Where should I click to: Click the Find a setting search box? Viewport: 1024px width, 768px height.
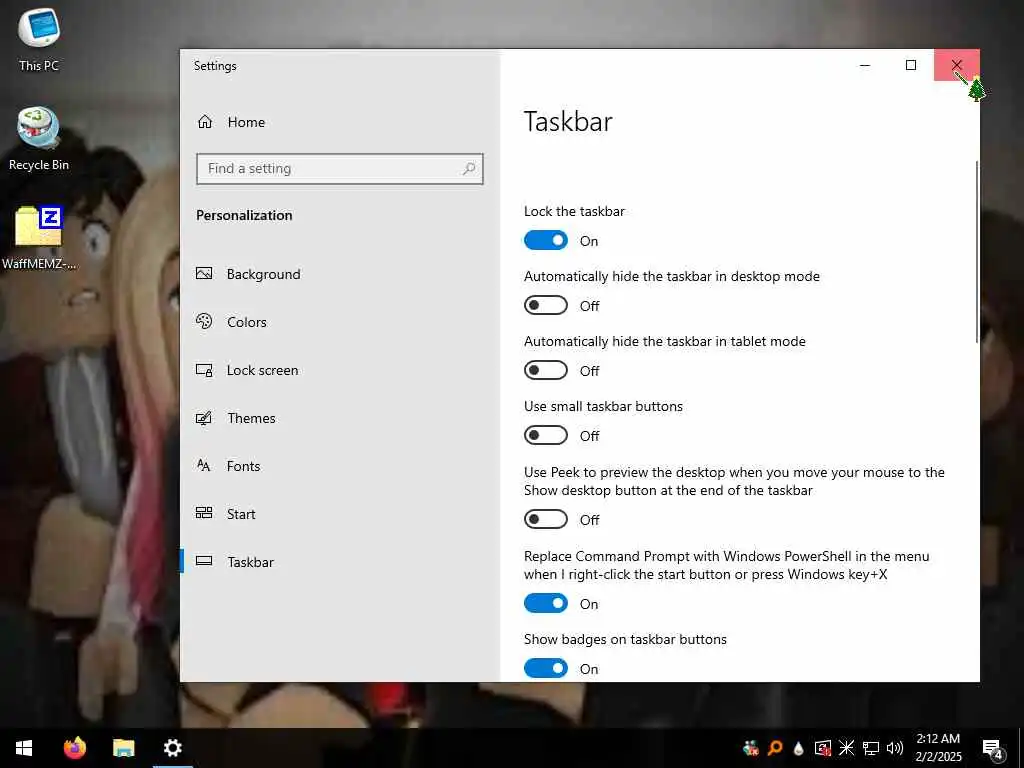pos(340,168)
